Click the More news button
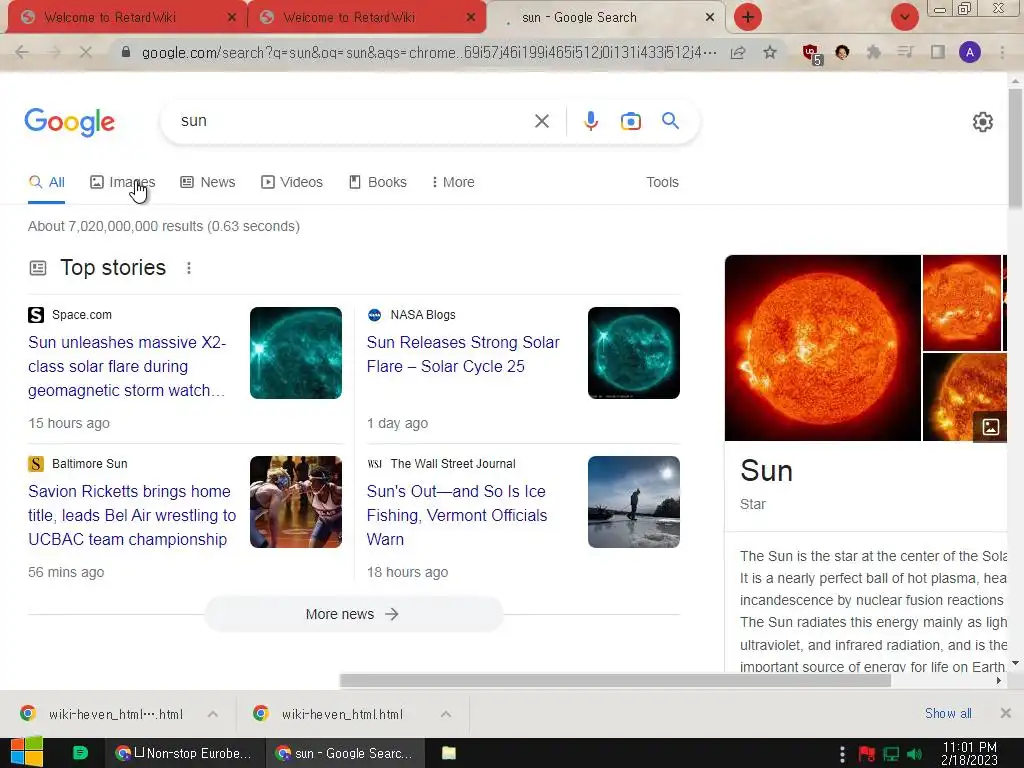The height and width of the screenshot is (768, 1024). 353,615
